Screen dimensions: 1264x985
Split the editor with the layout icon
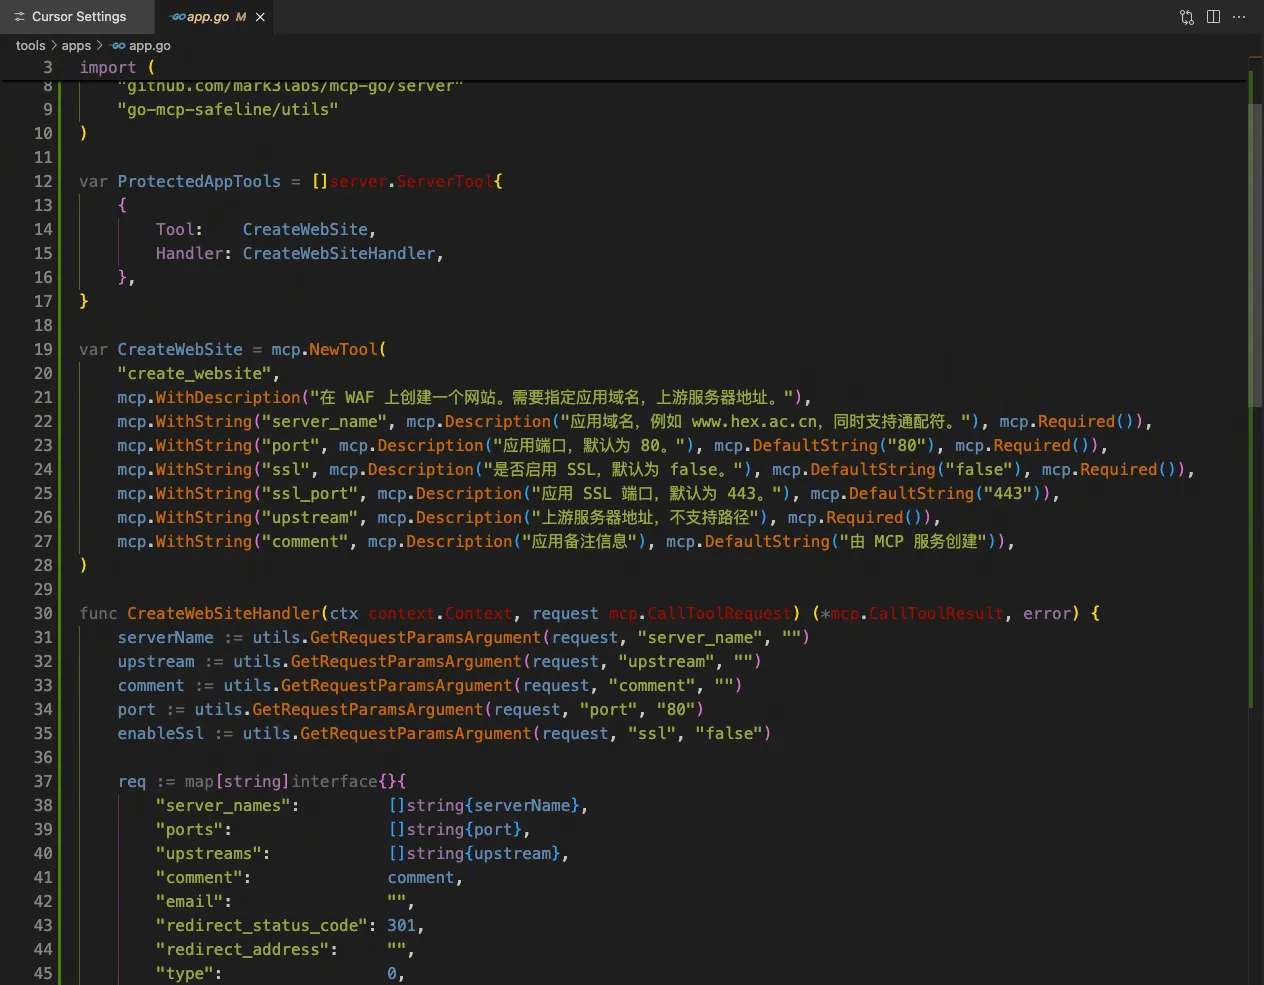click(1213, 17)
